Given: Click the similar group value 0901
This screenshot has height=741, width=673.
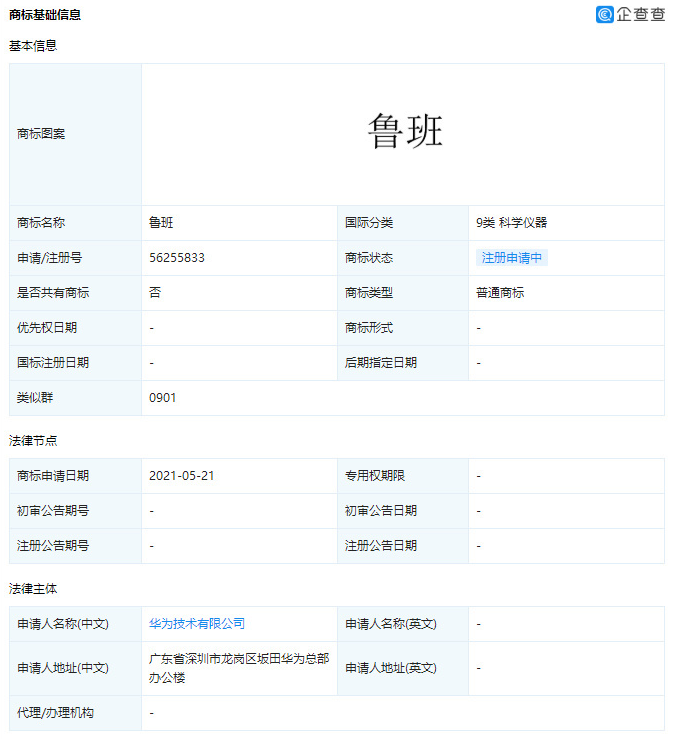Looking at the screenshot, I should (x=163, y=398).
